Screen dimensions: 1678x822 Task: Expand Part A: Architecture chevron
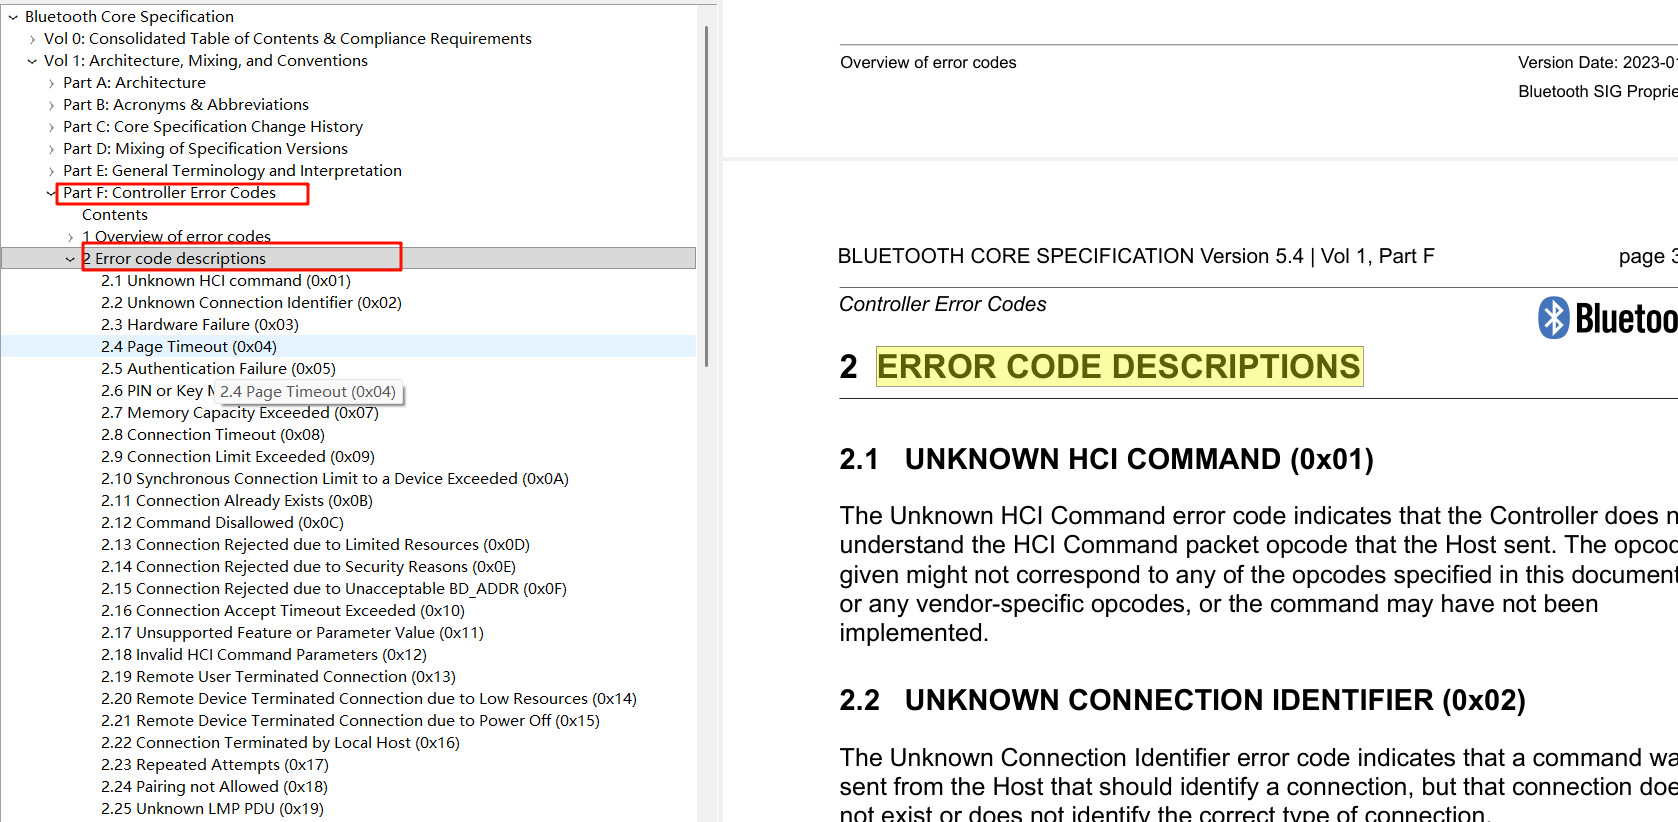51,83
